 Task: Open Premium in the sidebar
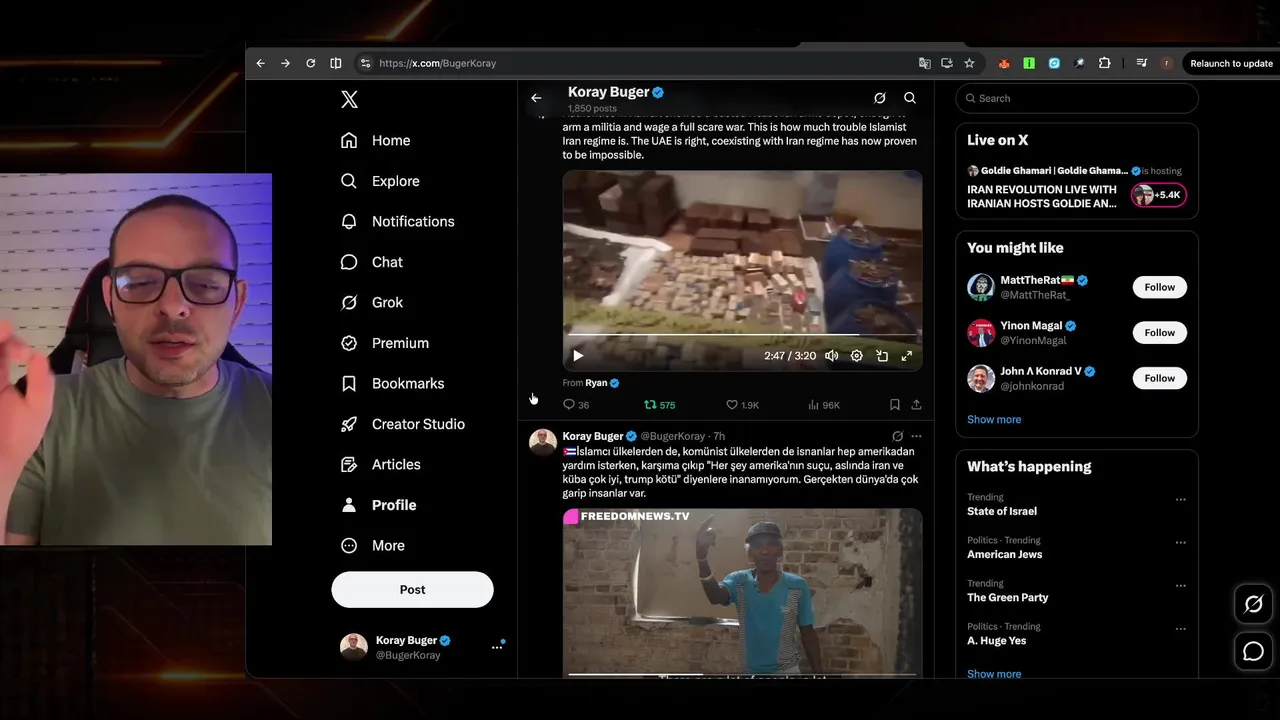pos(385,343)
